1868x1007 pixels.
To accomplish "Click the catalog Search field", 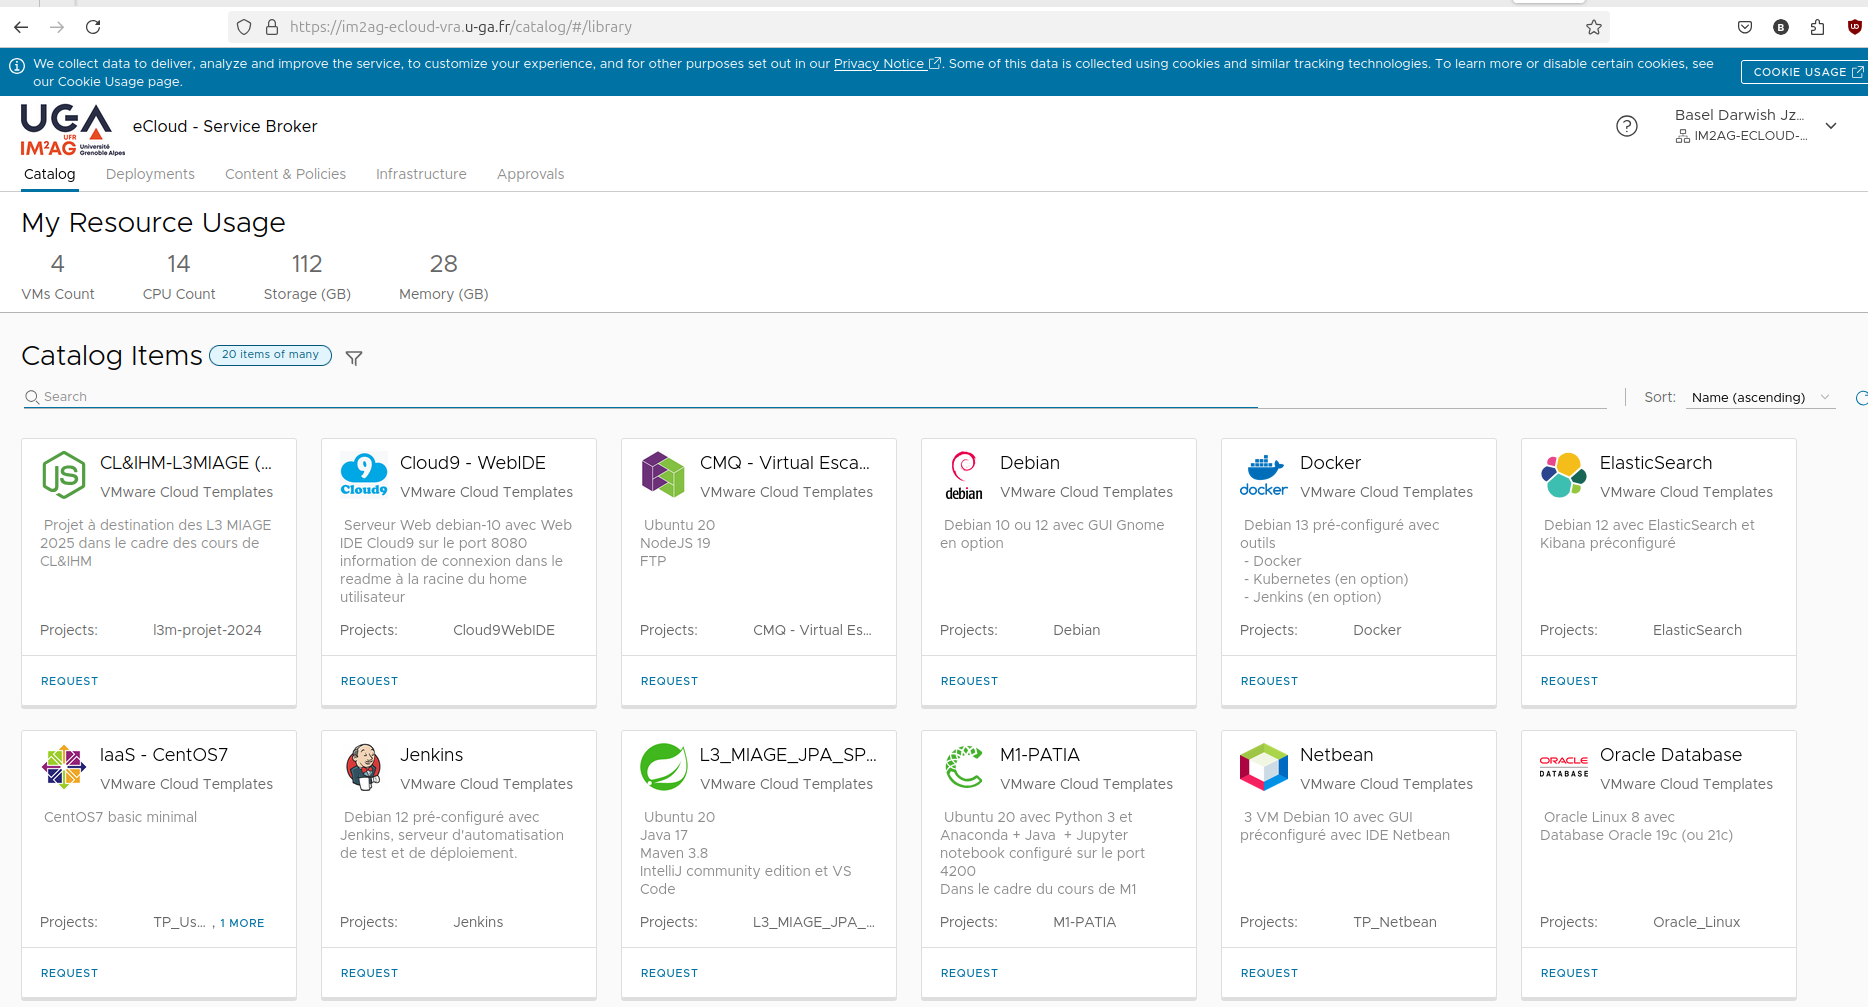I will [x=400, y=396].
